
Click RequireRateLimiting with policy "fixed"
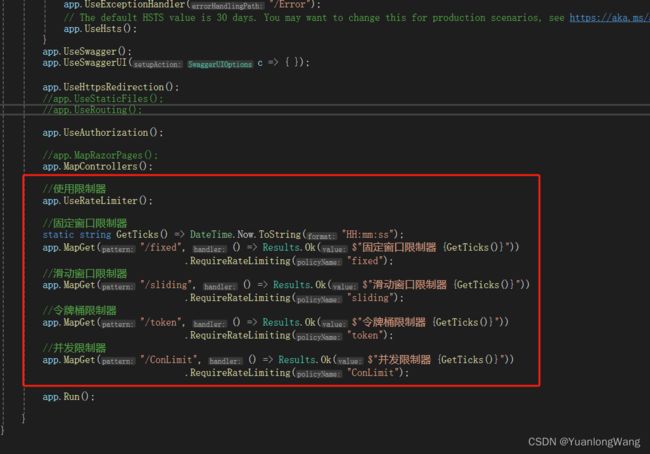(x=289, y=261)
